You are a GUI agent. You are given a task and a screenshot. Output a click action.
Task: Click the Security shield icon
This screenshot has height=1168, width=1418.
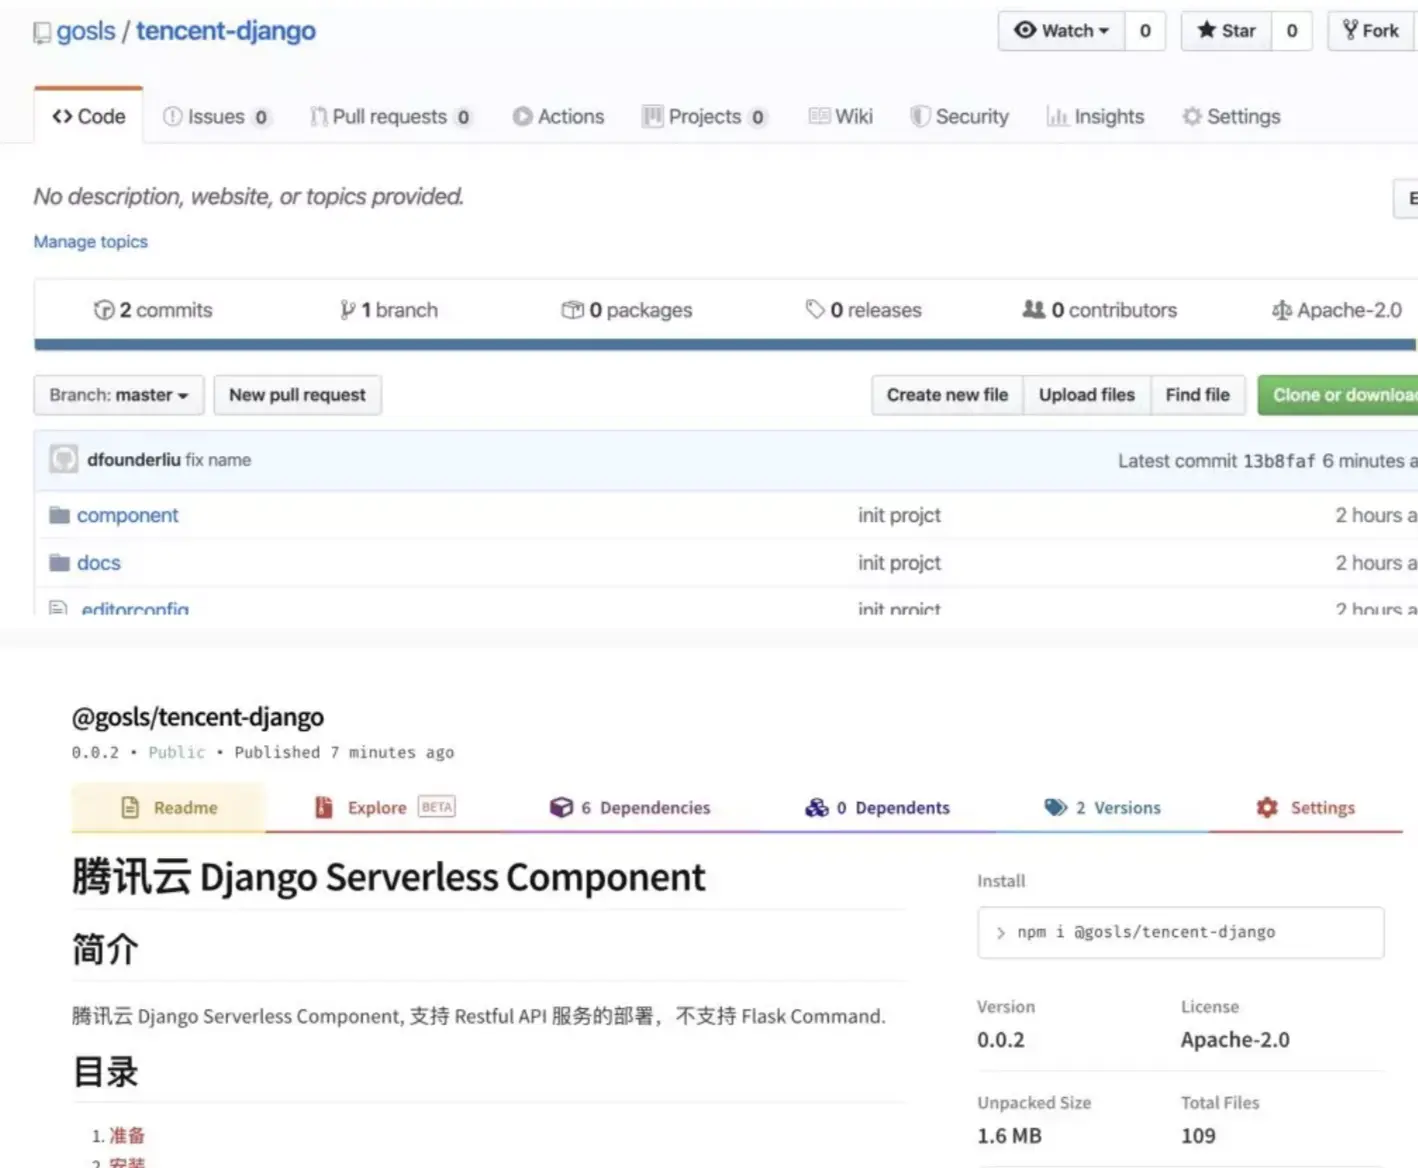[x=920, y=117]
